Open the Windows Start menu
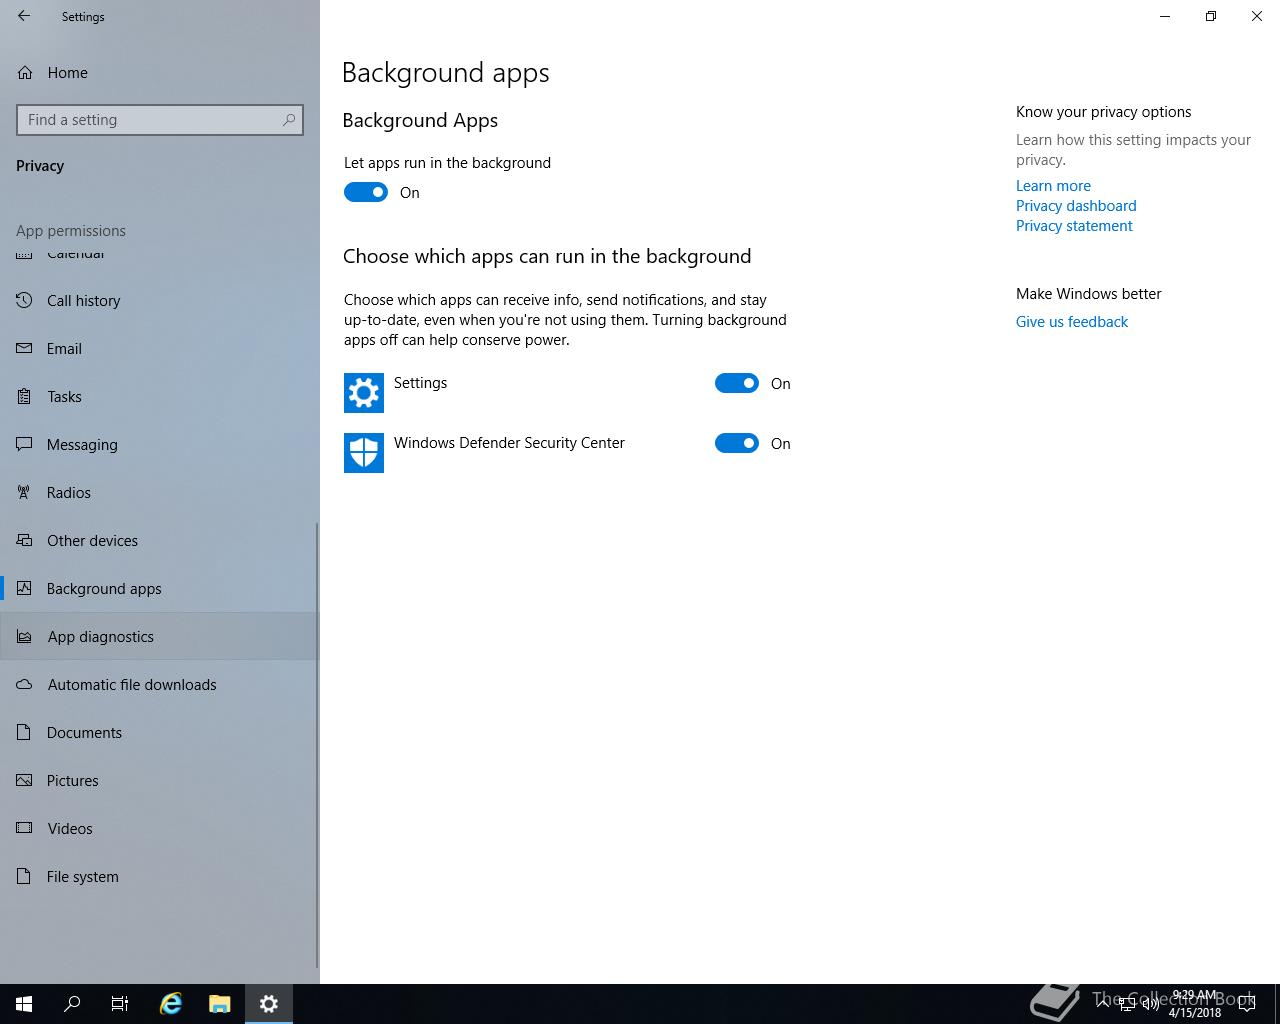1280x1024 pixels. pos(24,1004)
